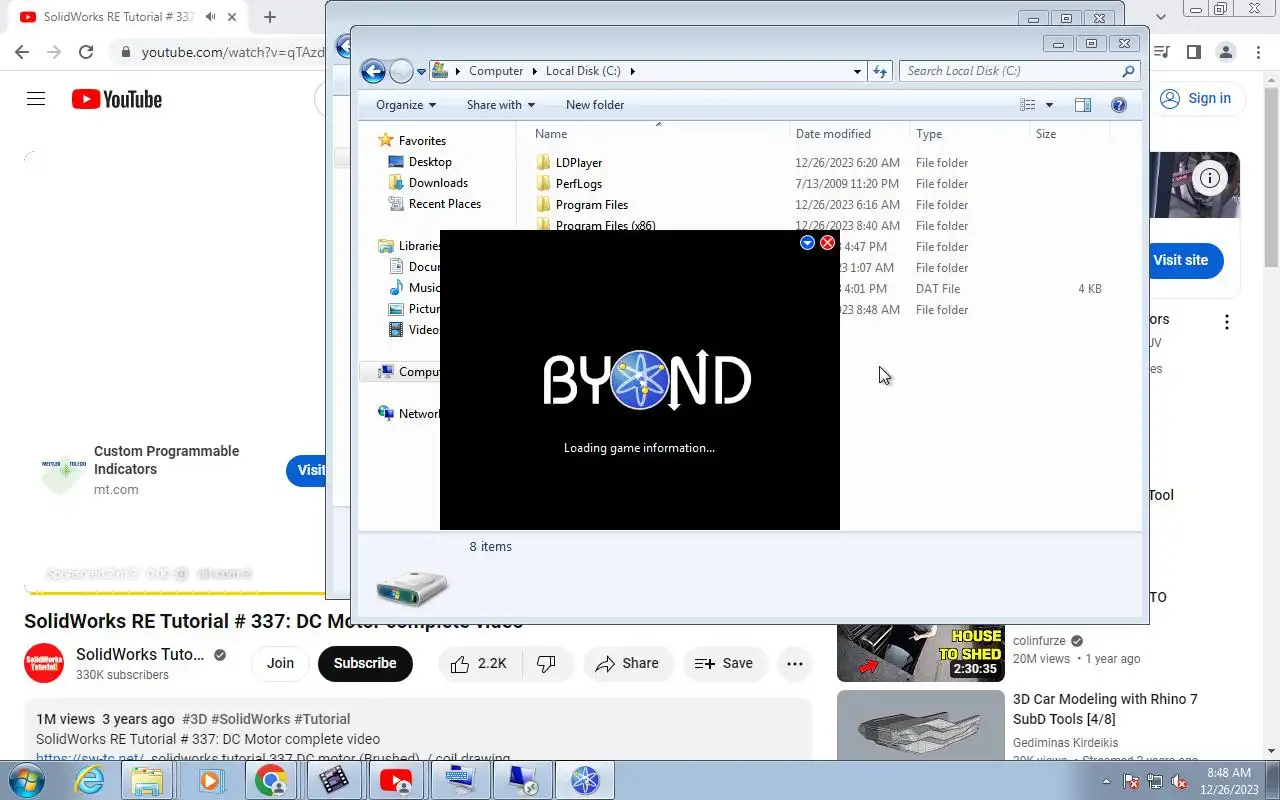1280x800 pixels.
Task: Focus the Search Local Disk (C:) box
Action: point(1019,71)
